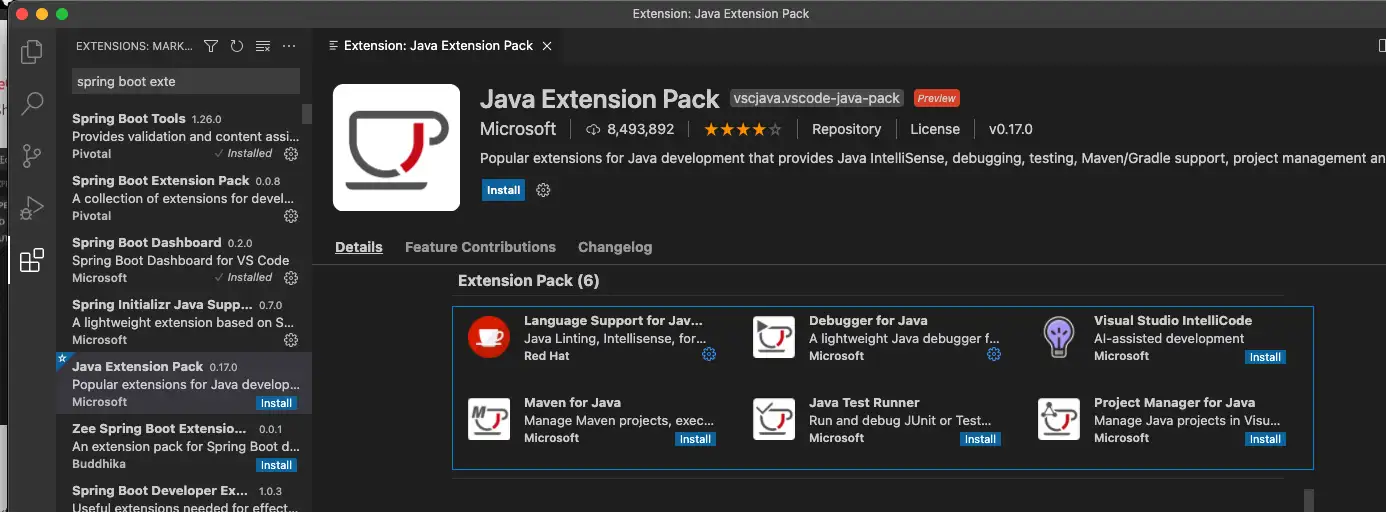Click the details page scrollbar
Image resolution: width=1386 pixels, height=512 pixels.
coord(1309,500)
